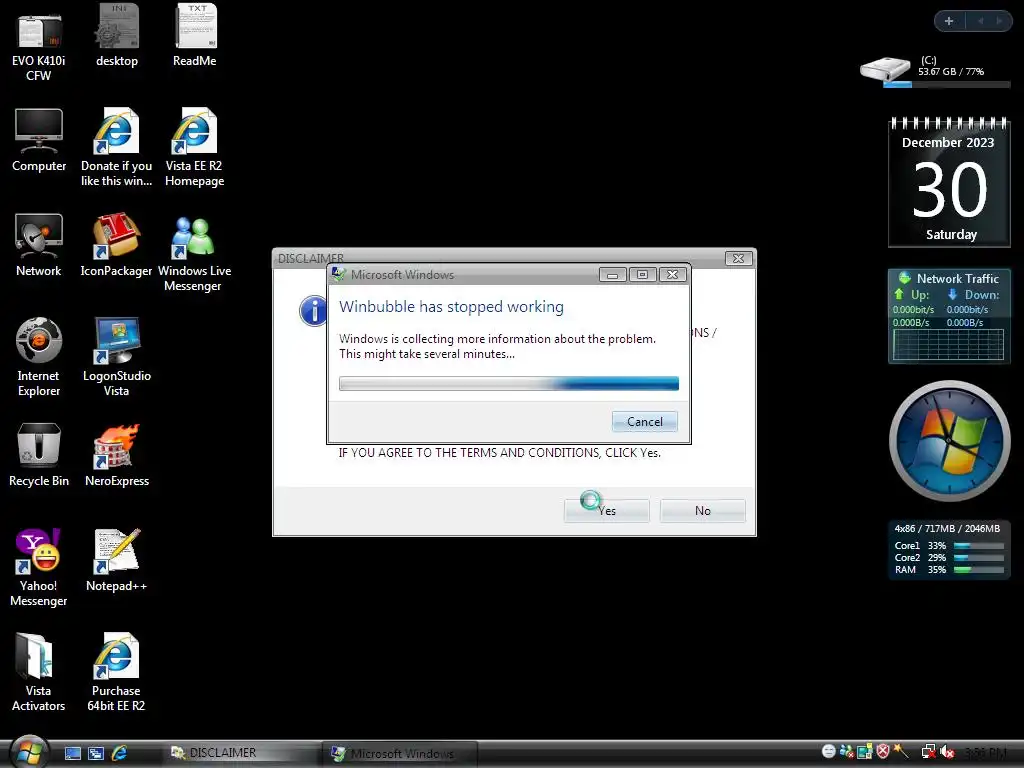Select the ReadMe text file icon
Image resolution: width=1024 pixels, height=768 pixels.
[195, 36]
